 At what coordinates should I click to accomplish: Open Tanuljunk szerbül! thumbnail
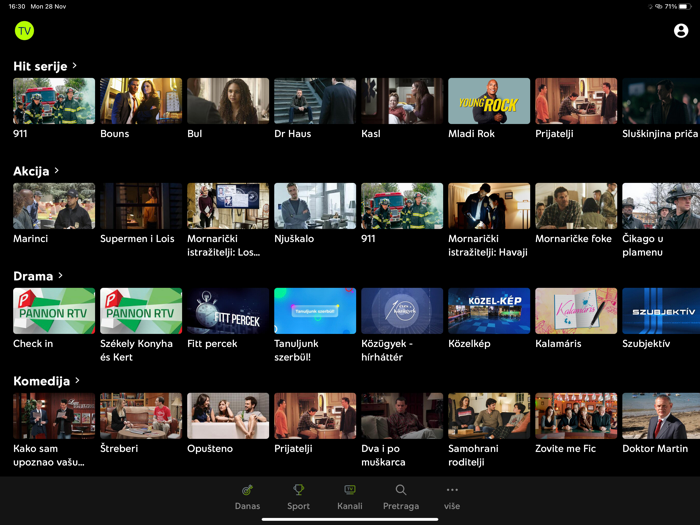tap(315, 311)
